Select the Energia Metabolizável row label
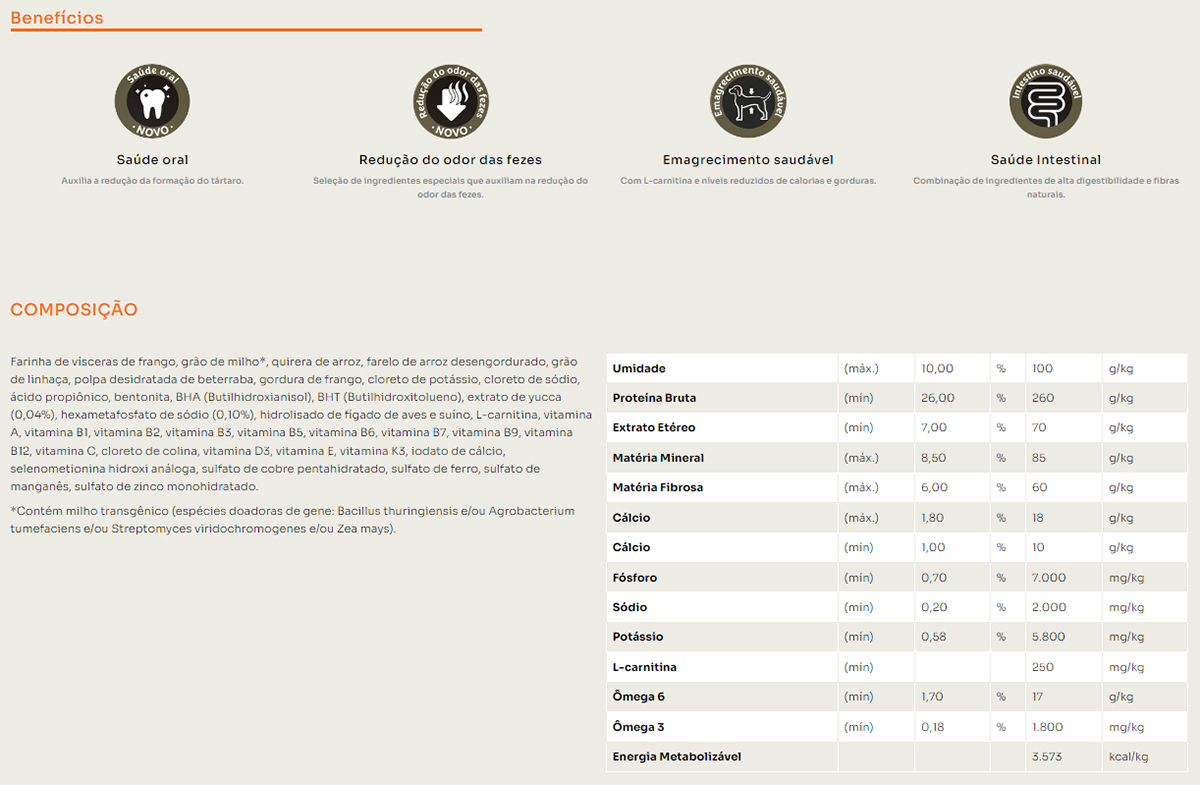The height and width of the screenshot is (785, 1200). pos(677,757)
